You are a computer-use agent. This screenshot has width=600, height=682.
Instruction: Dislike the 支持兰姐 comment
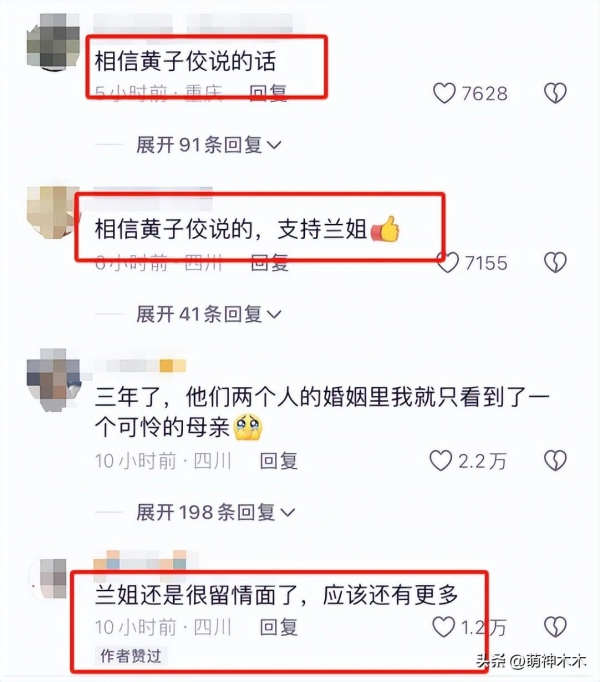(556, 262)
